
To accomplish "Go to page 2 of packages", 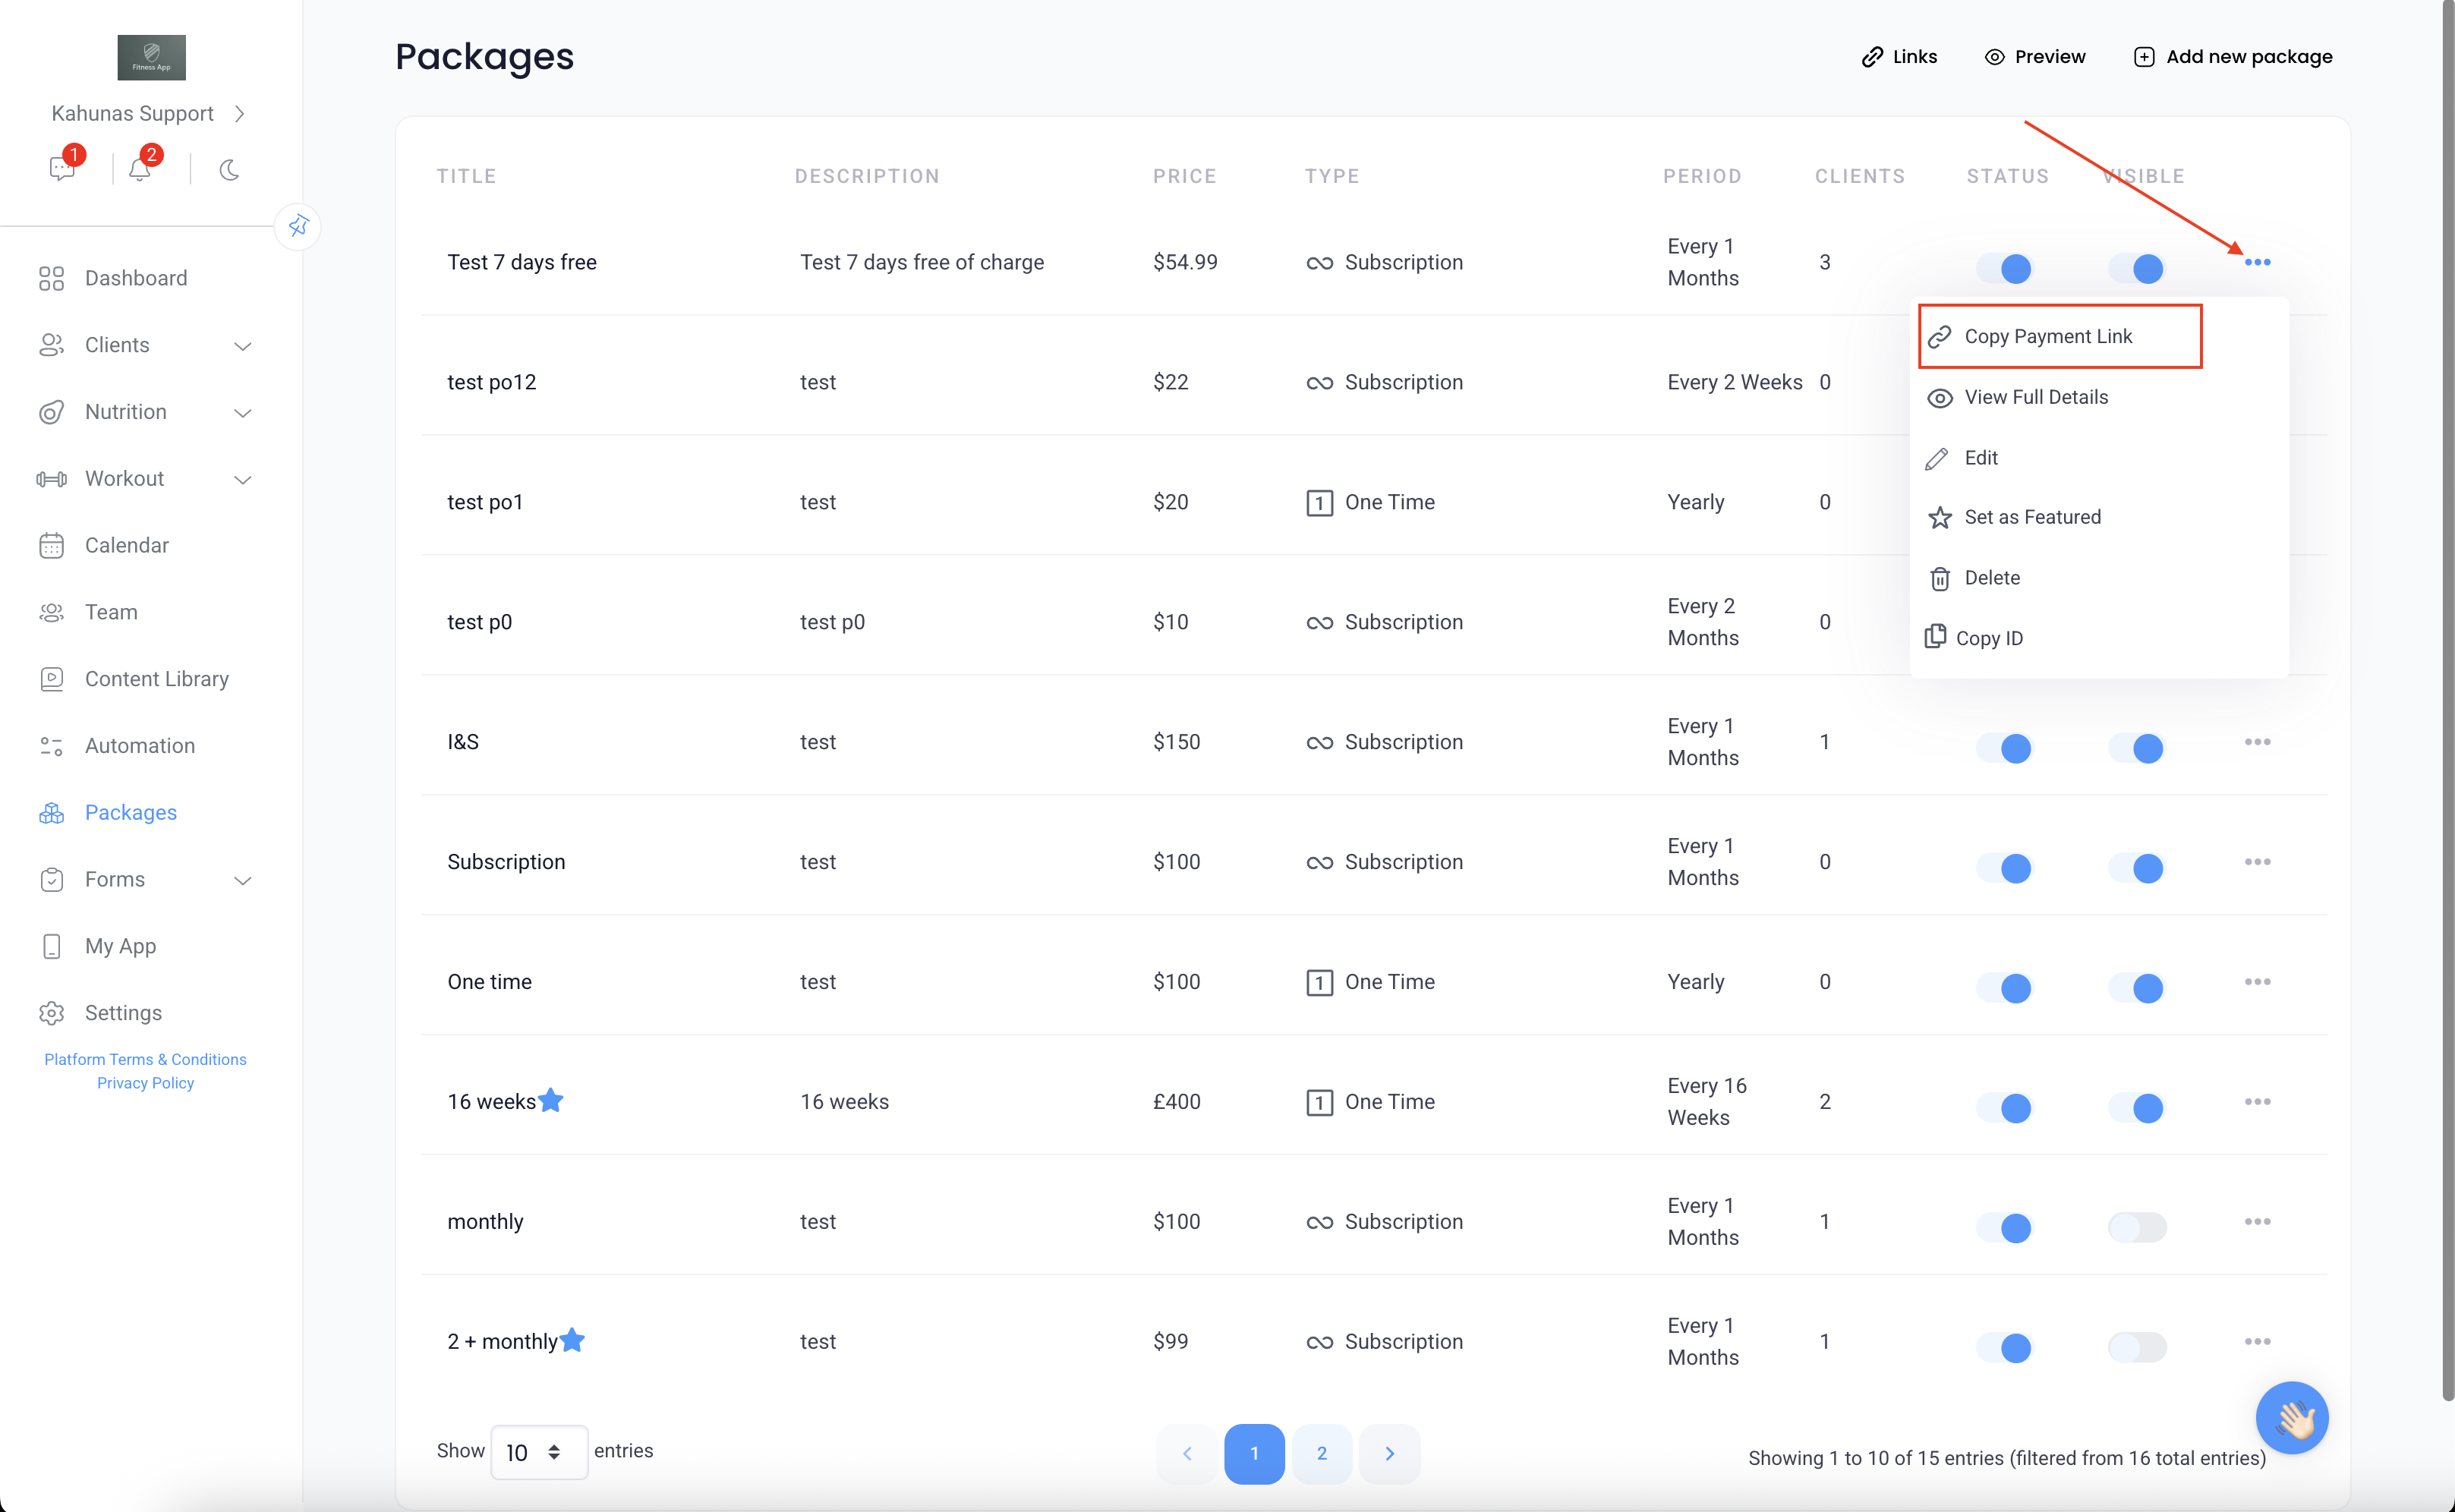I will point(1321,1453).
